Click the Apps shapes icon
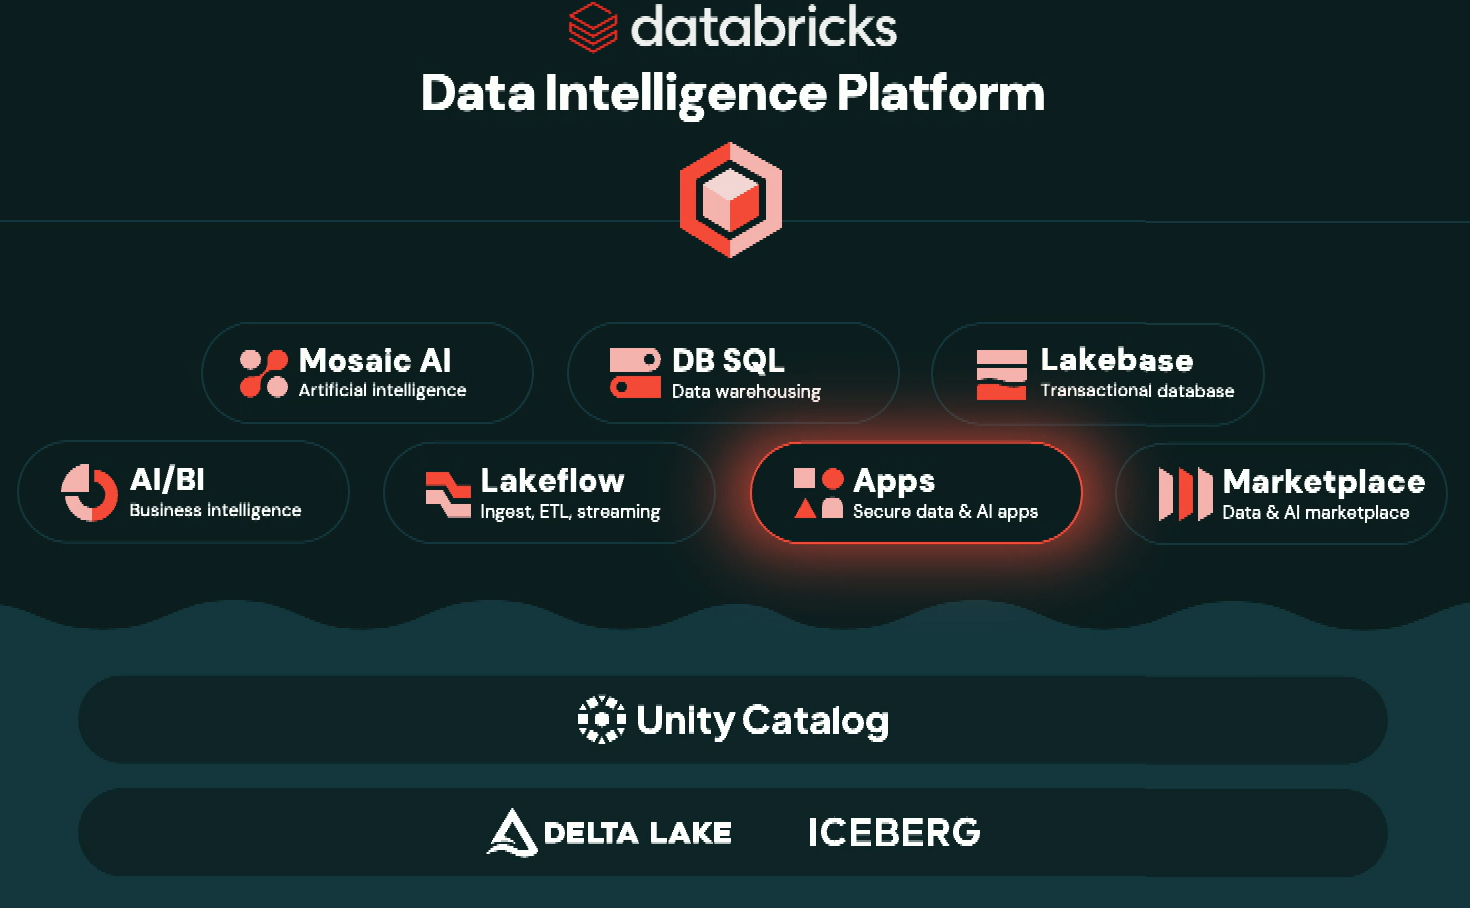 coord(818,493)
